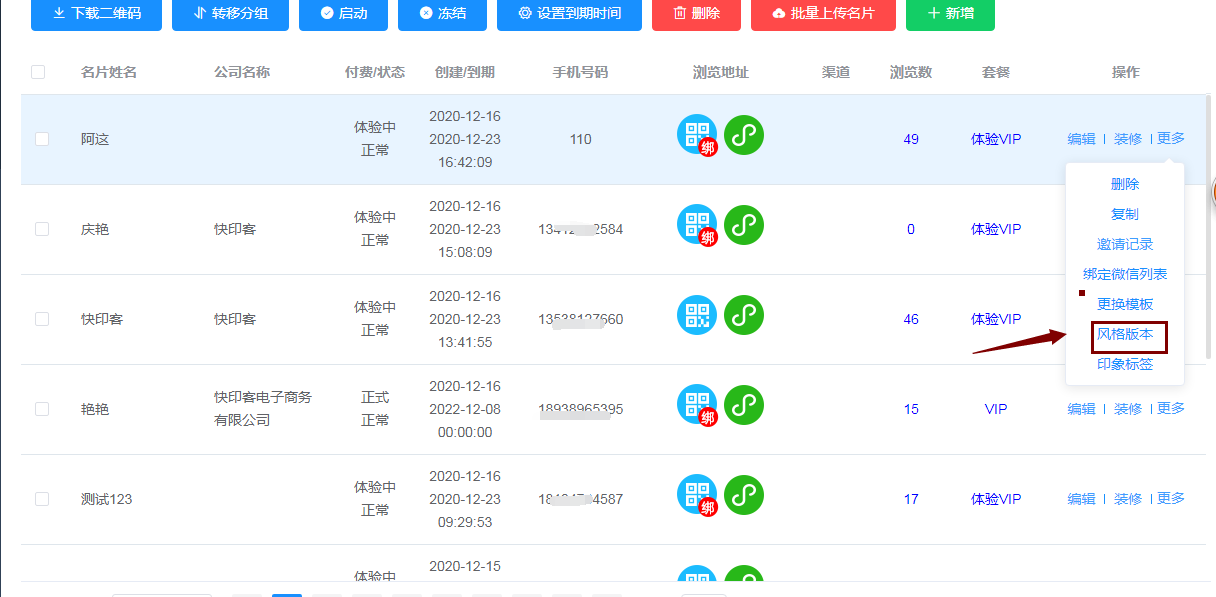This screenshot has height=597, width=1216.
Task: Click the green link icon in 艳艳 row
Action: (743, 405)
